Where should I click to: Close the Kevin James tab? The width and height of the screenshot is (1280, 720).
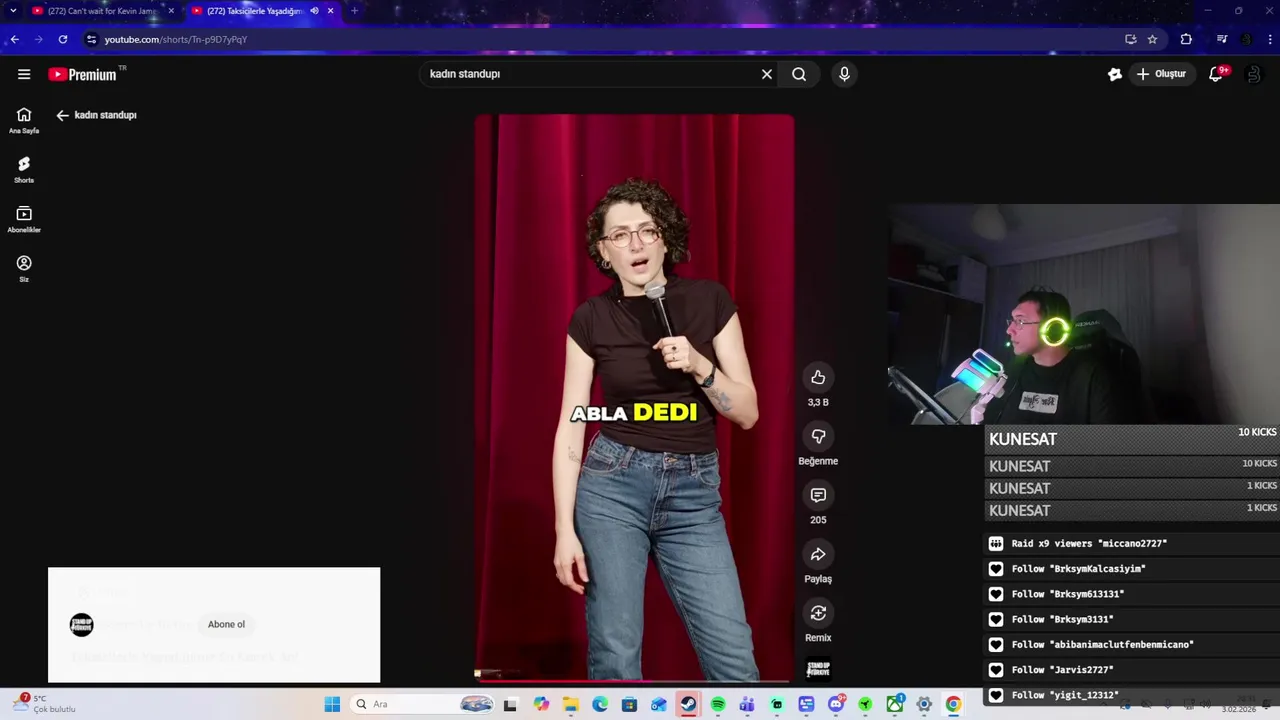[x=171, y=11]
